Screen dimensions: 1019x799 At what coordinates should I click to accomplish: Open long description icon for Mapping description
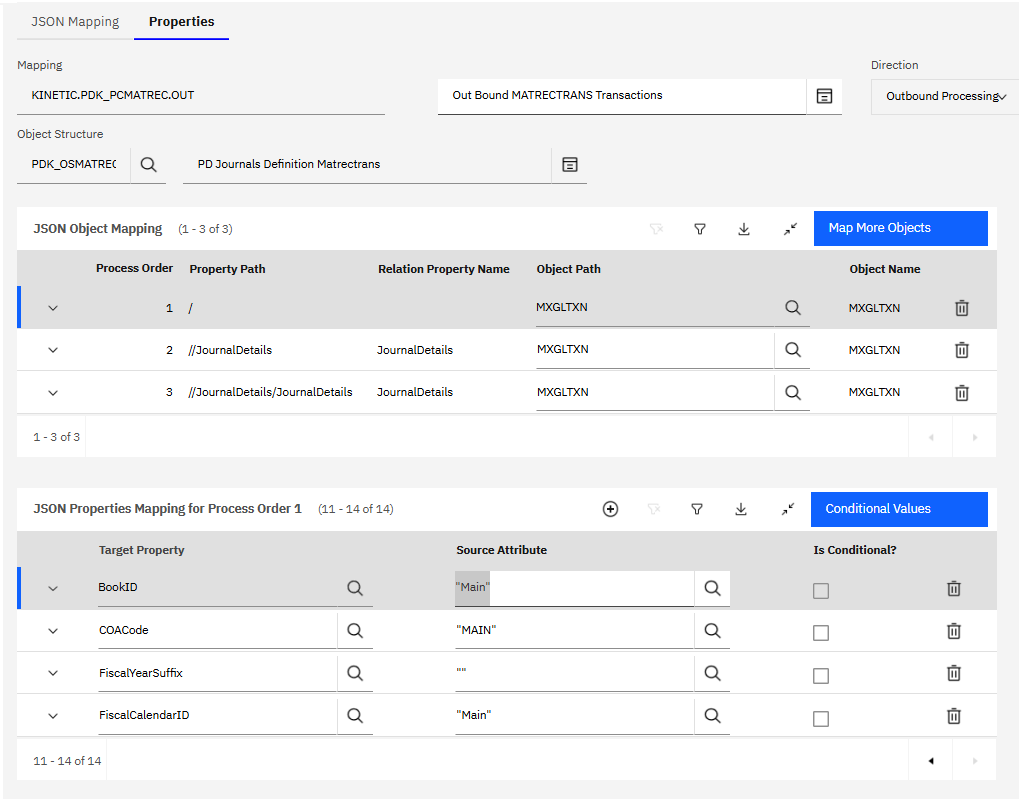[x=824, y=96]
